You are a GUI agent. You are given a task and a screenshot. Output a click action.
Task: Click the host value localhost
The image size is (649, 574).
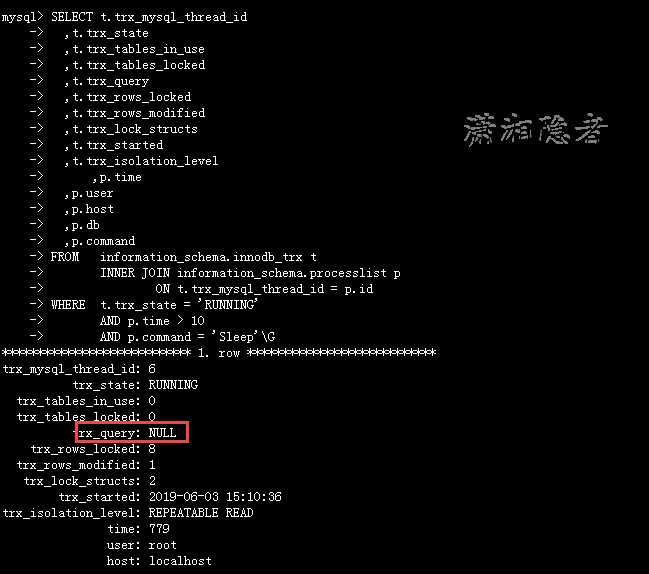click(x=180, y=561)
